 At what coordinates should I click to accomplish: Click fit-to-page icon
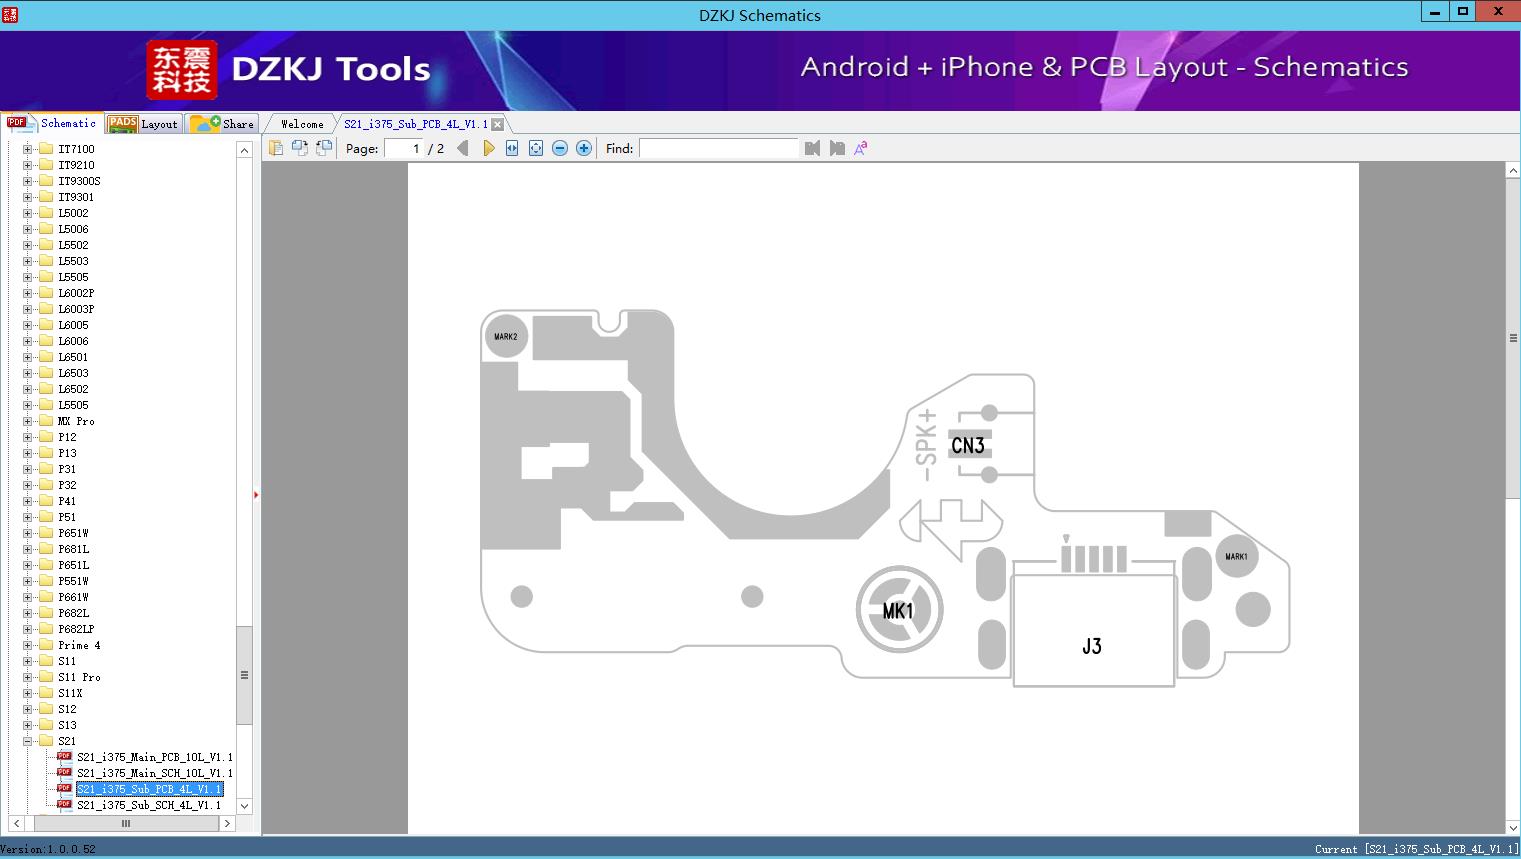point(536,148)
